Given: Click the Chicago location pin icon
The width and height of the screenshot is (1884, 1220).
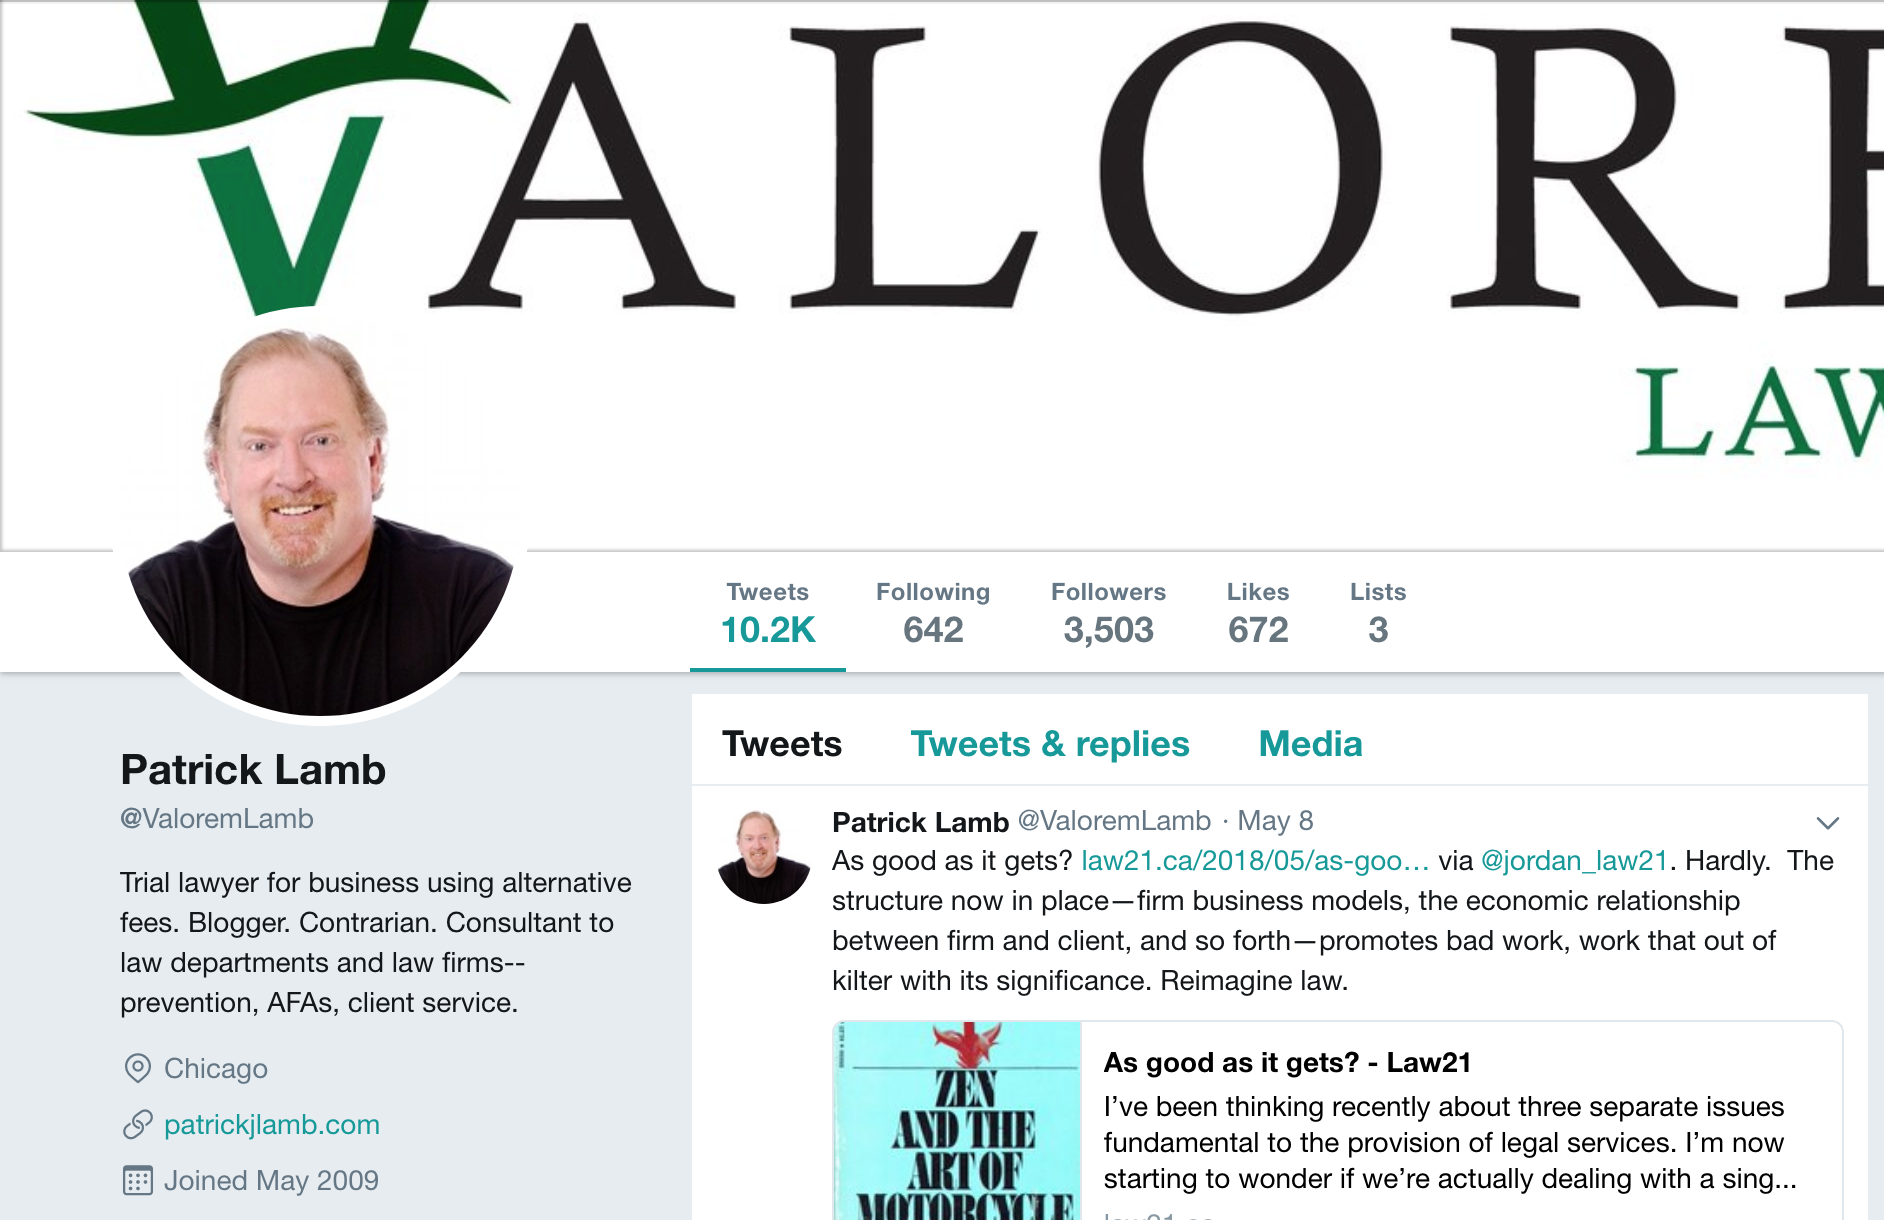Looking at the screenshot, I should pyautogui.click(x=137, y=1068).
